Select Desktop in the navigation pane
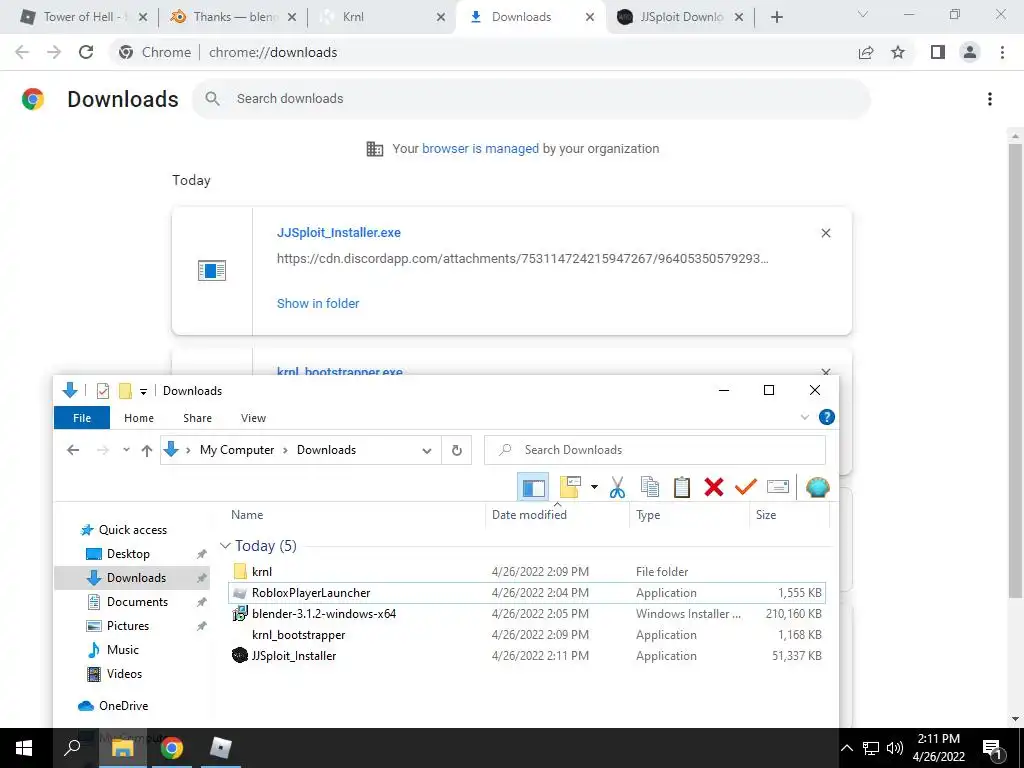 point(128,554)
